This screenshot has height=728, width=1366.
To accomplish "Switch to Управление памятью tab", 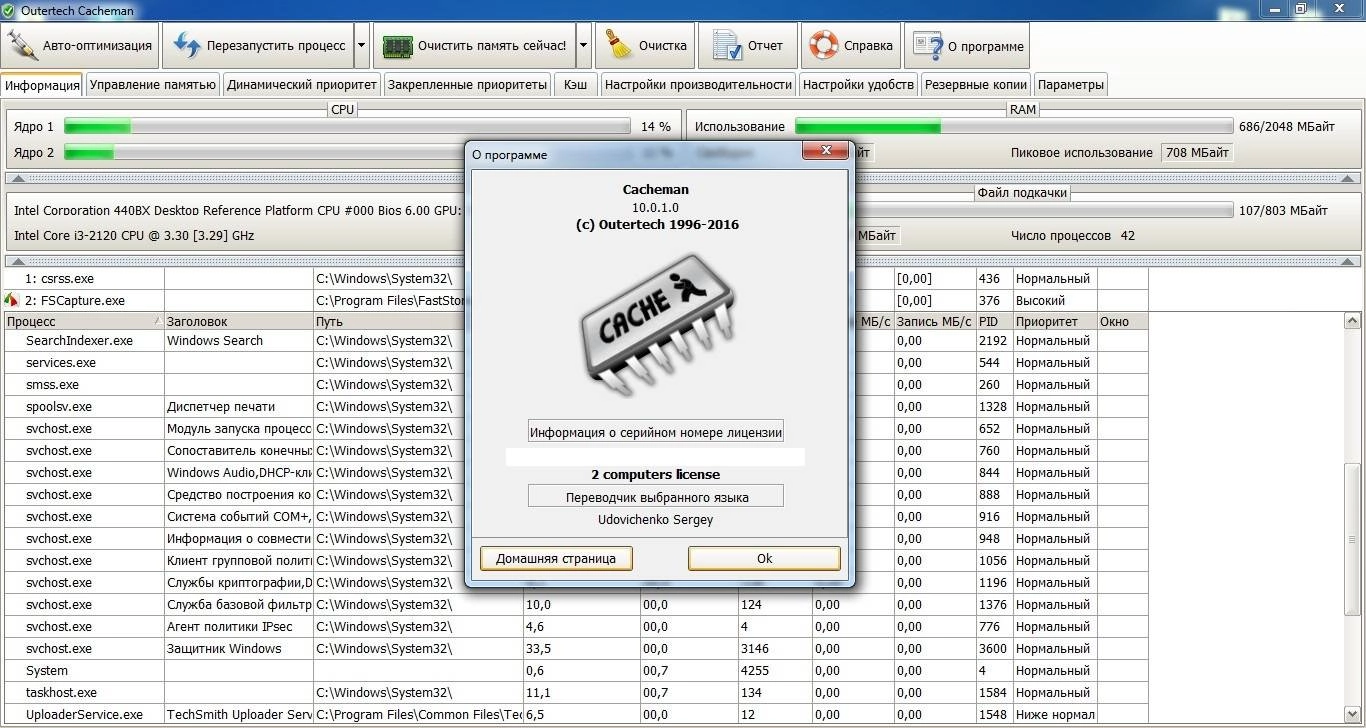I will tap(153, 85).
